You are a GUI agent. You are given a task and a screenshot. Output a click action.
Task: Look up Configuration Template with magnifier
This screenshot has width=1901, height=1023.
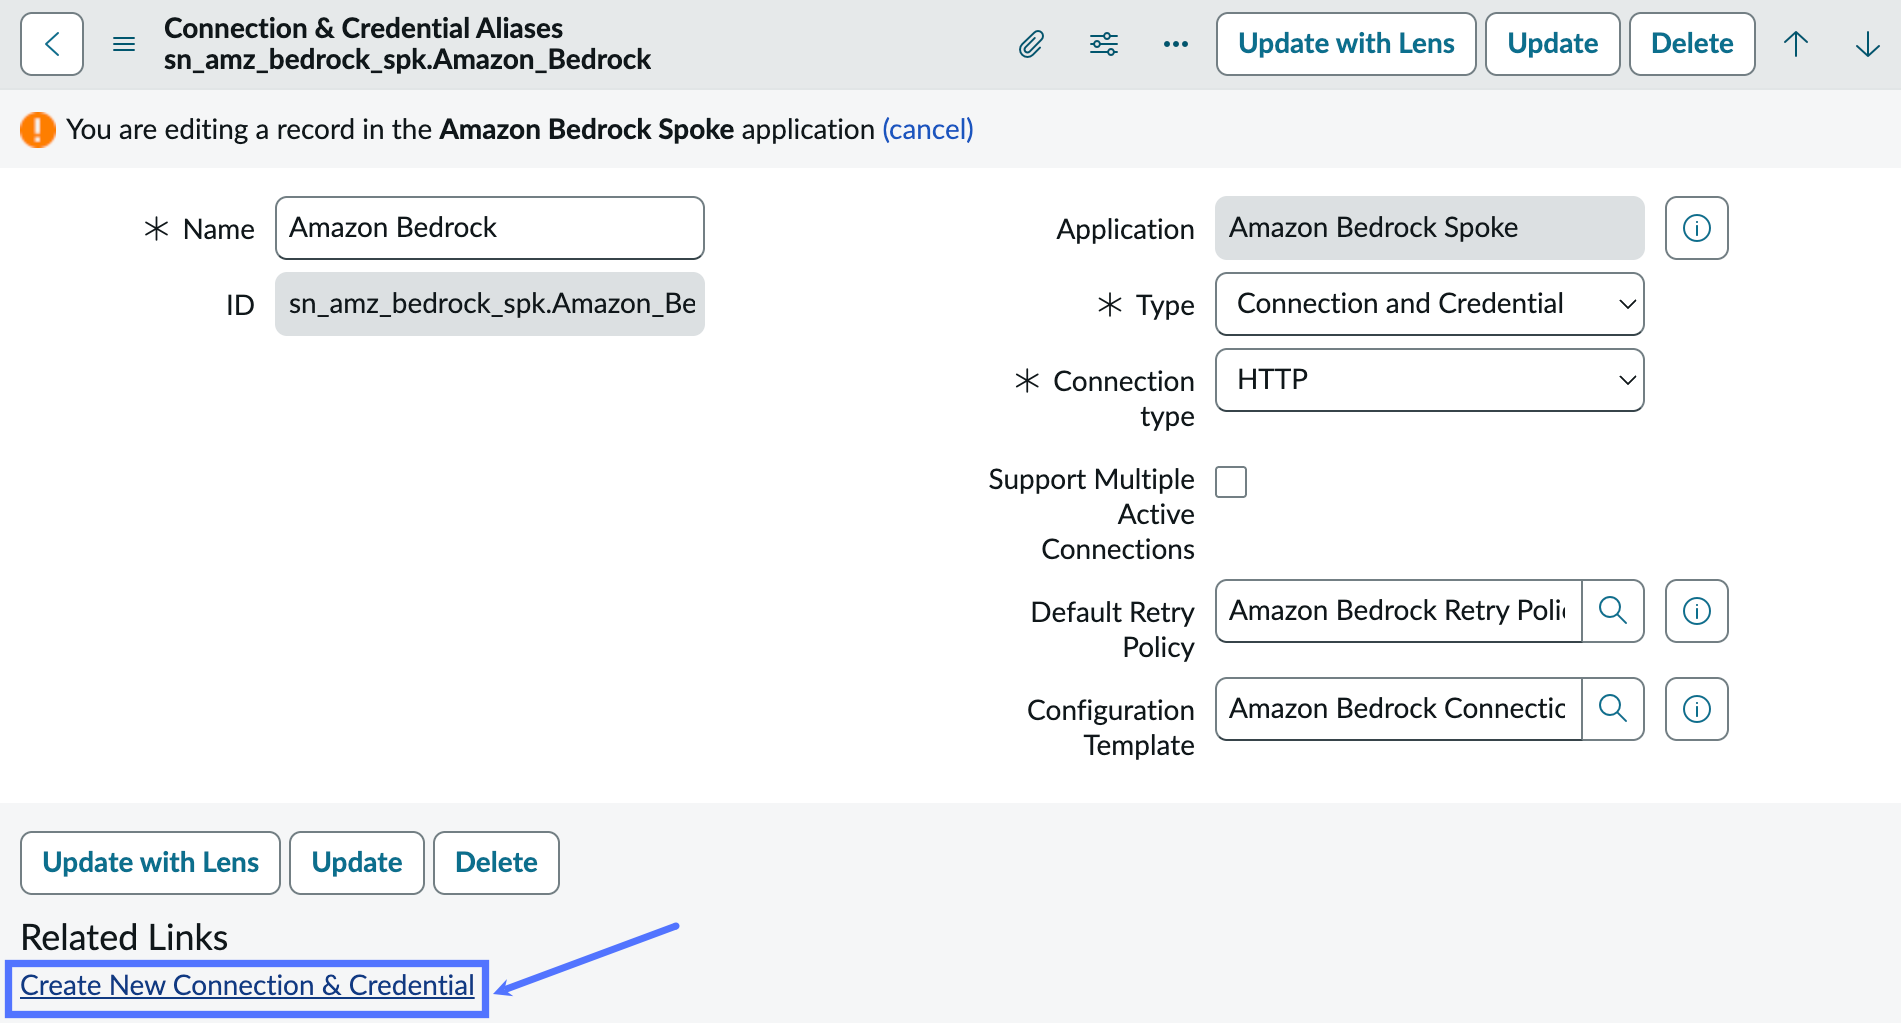coord(1613,709)
